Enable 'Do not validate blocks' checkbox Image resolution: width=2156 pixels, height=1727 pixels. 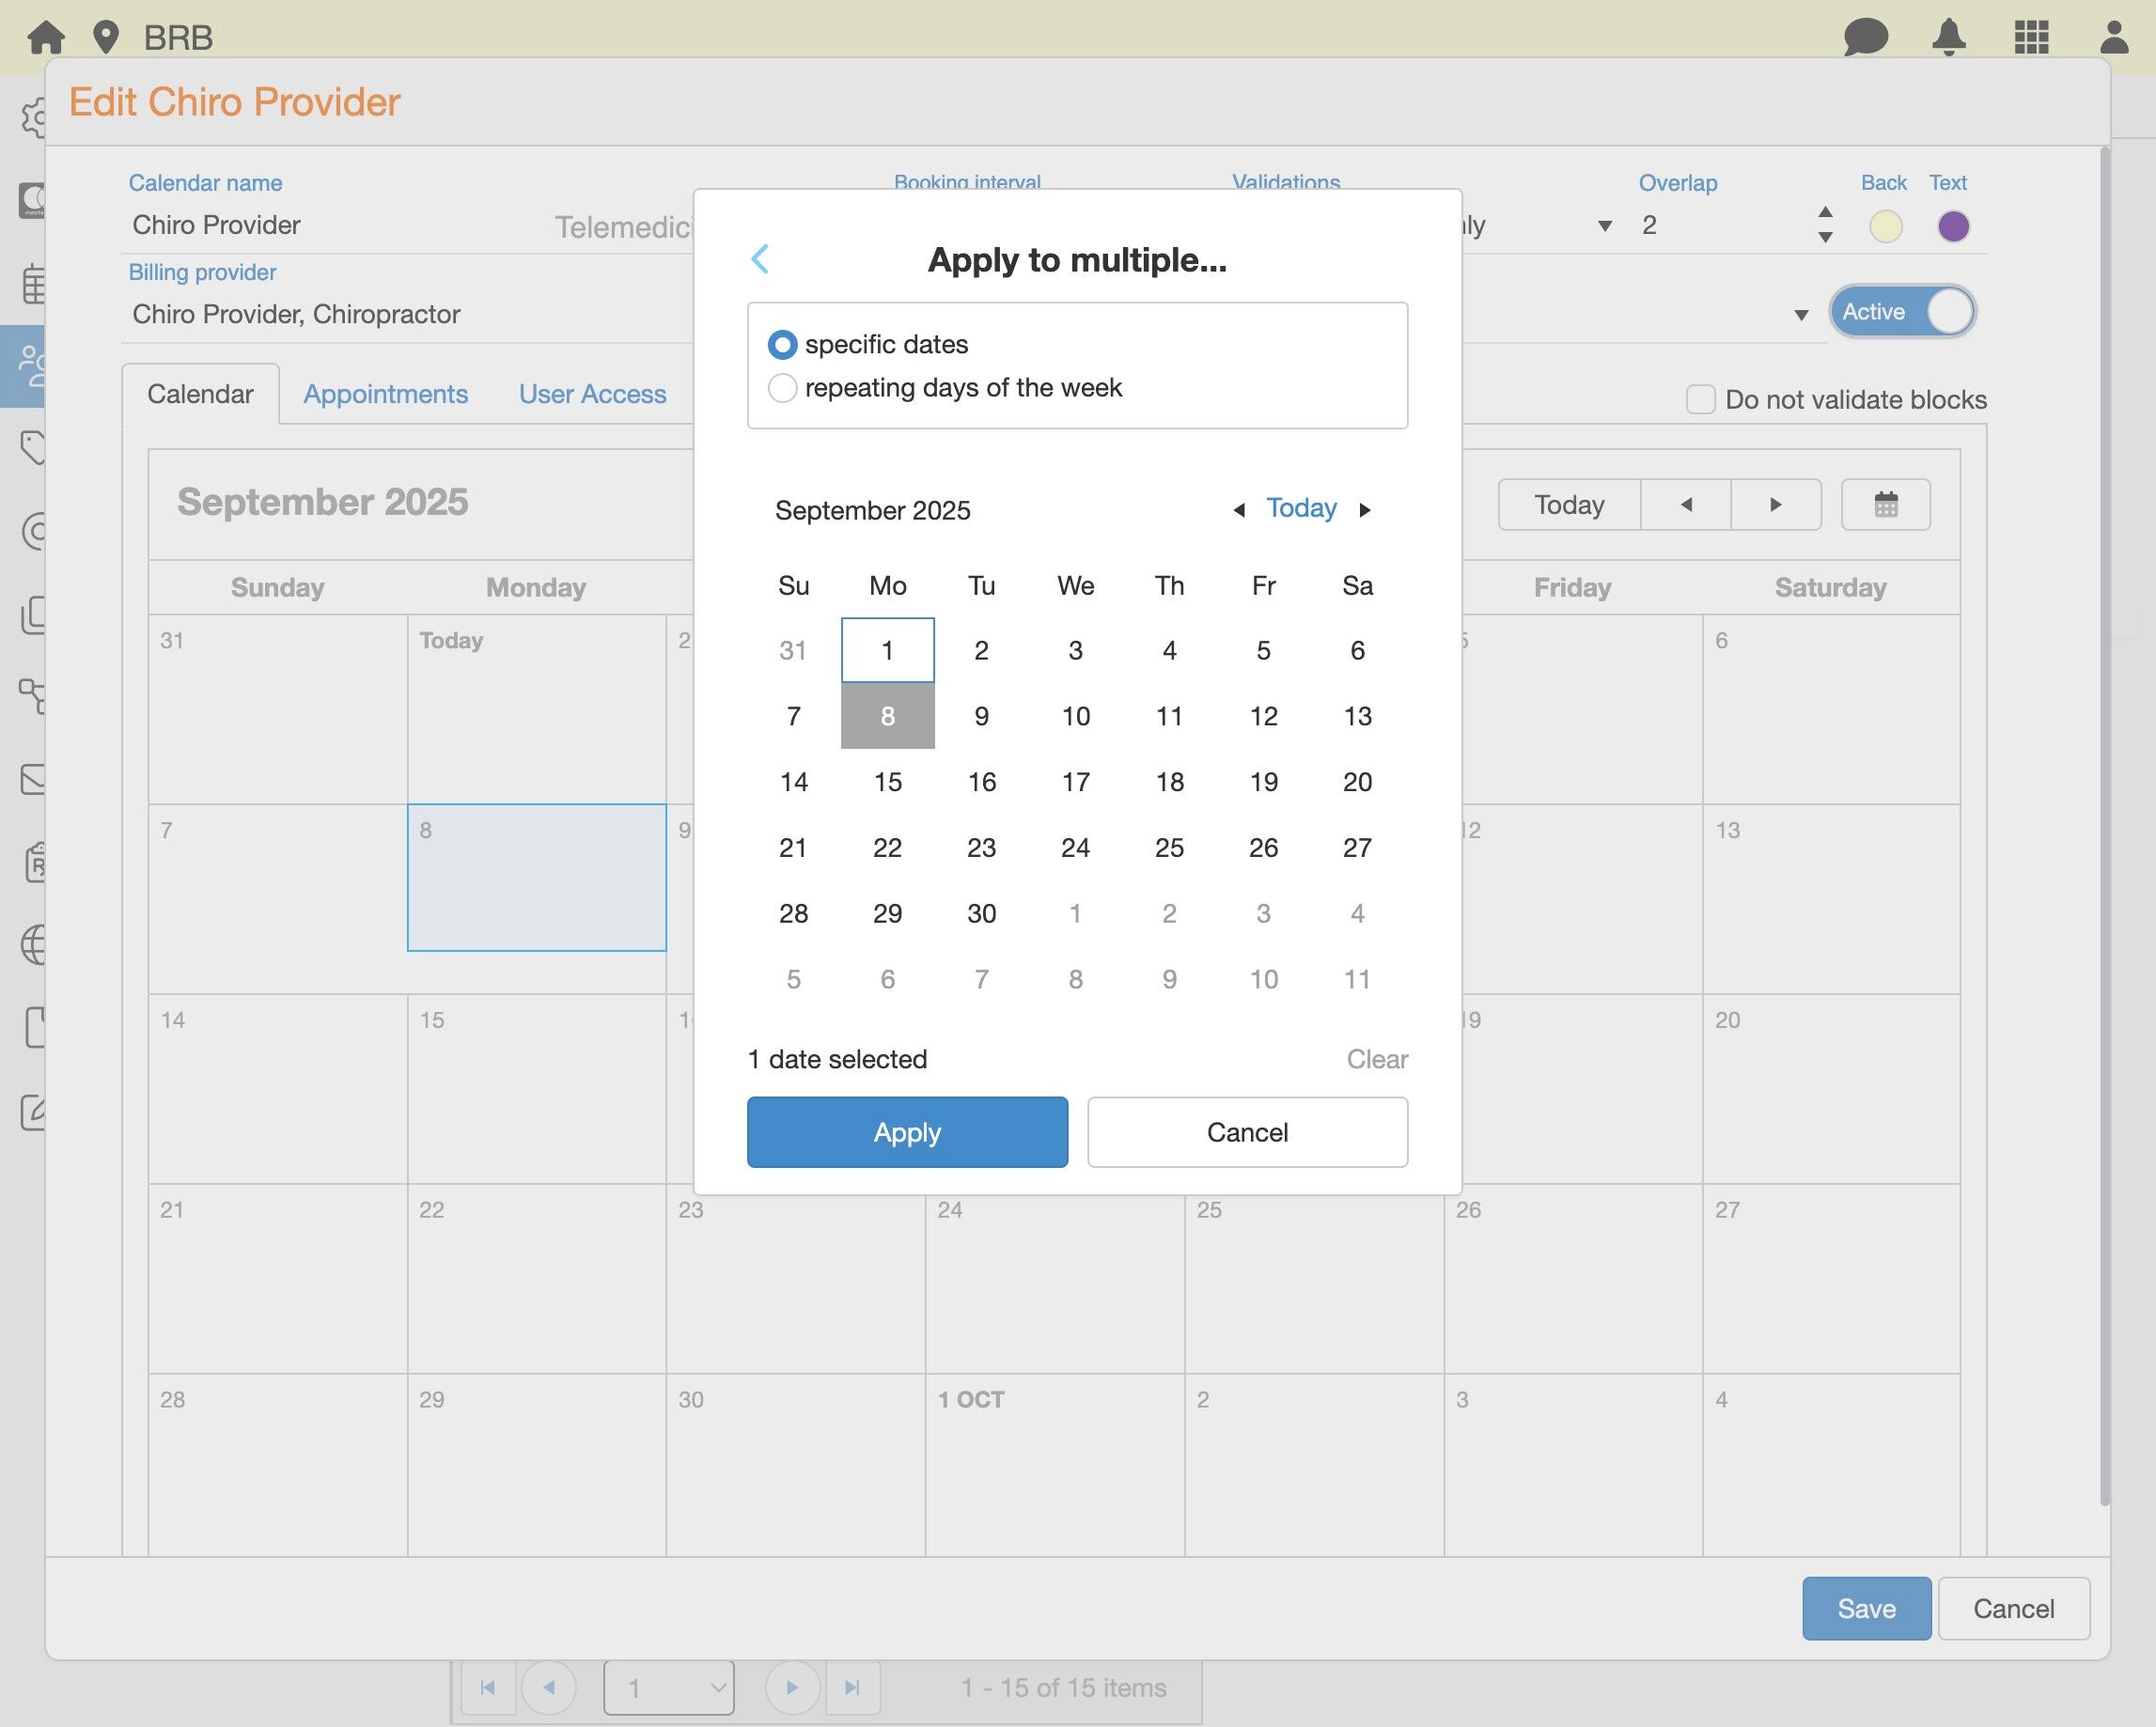(x=1700, y=399)
